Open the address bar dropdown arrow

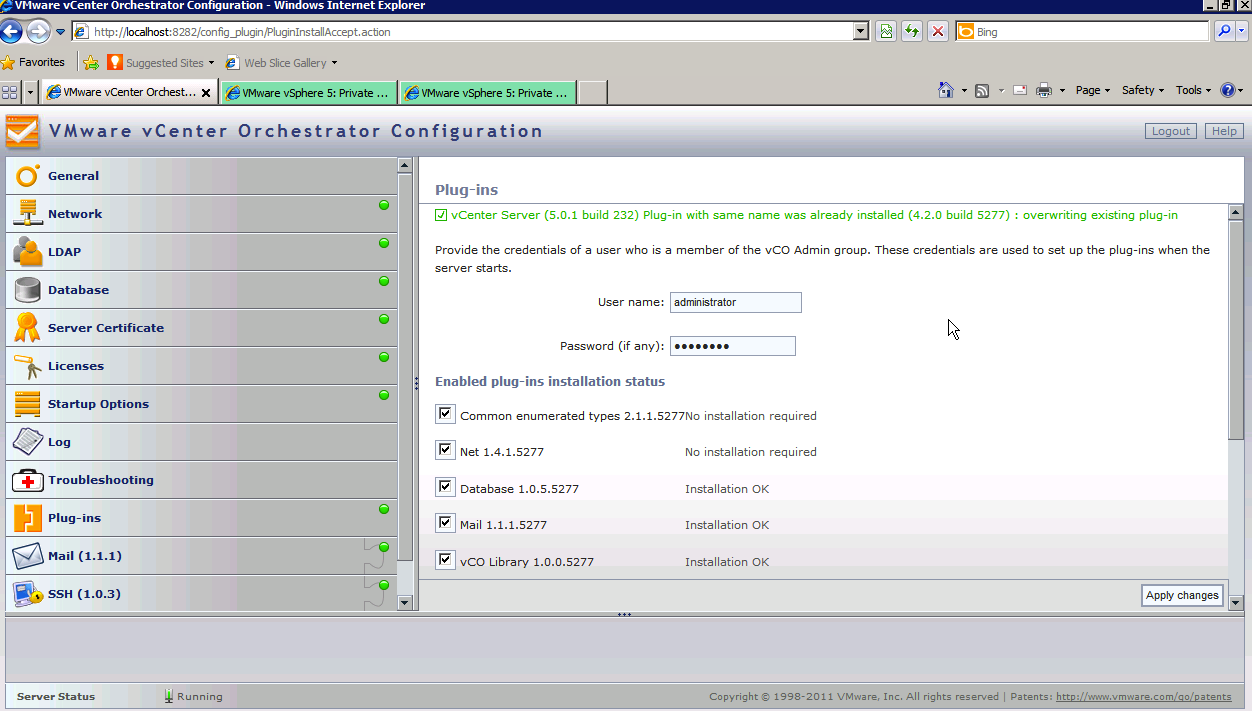(861, 32)
